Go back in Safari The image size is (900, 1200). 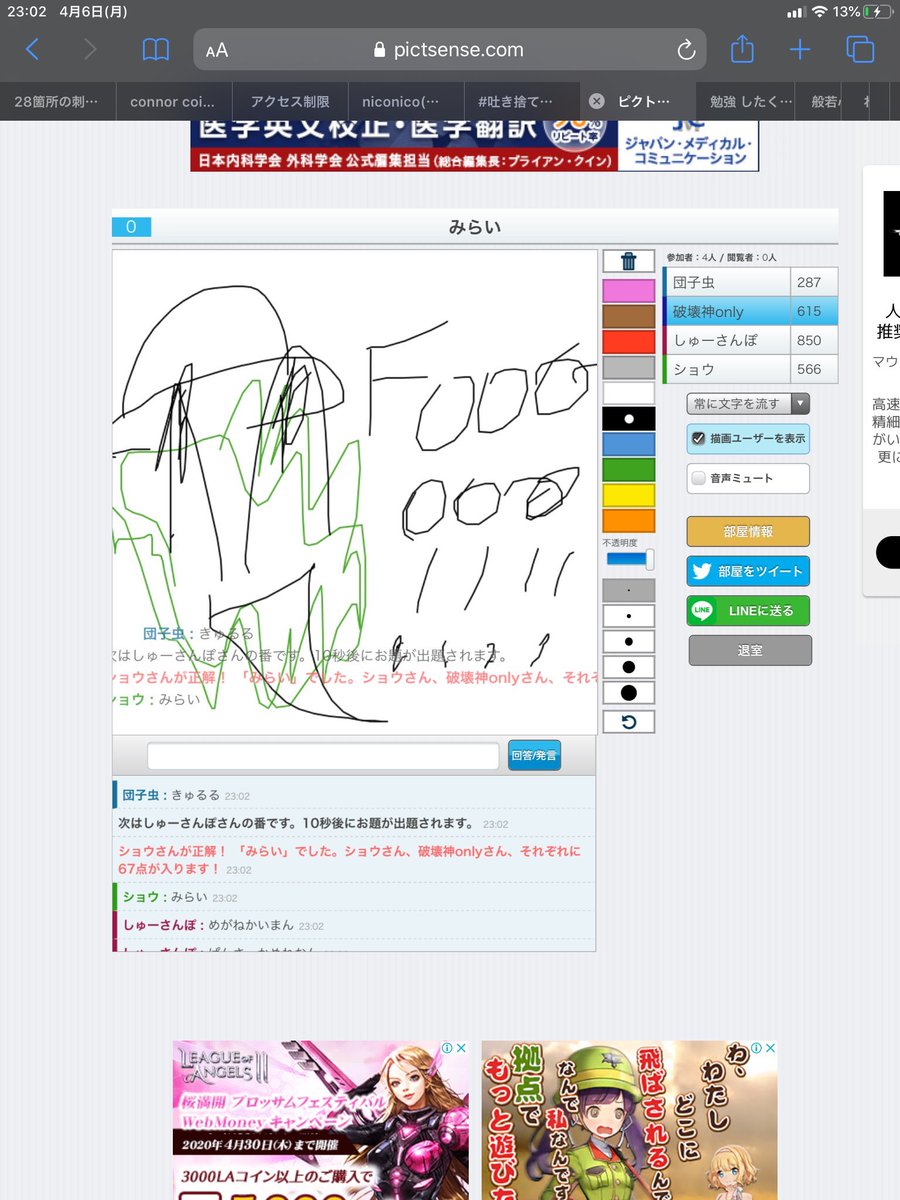[33, 50]
